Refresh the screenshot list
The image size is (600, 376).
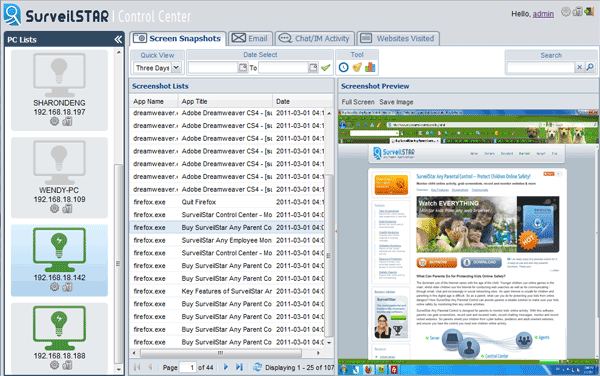257,367
